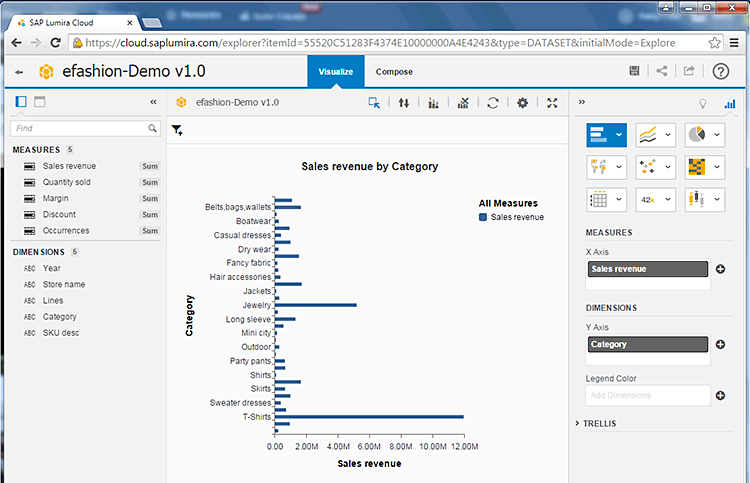Open the bar chart type dropdown arrow
750x483 pixels.
click(619, 135)
